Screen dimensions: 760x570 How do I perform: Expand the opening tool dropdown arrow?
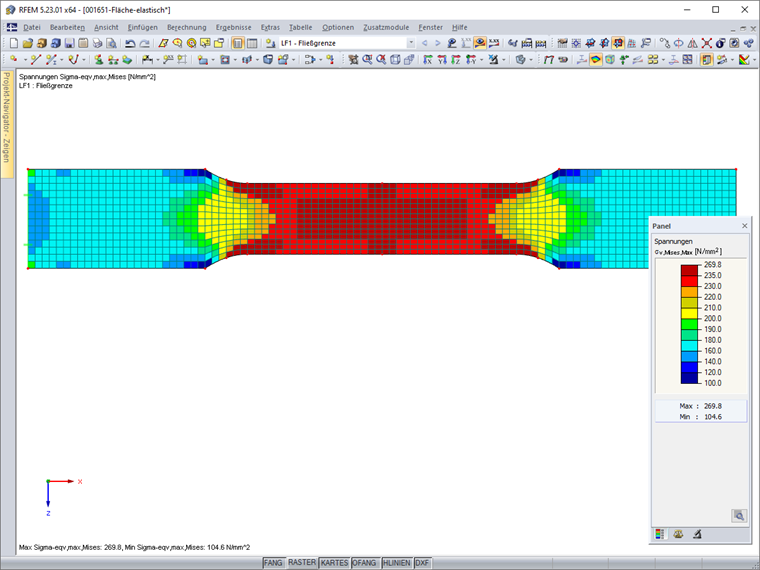coord(235,60)
